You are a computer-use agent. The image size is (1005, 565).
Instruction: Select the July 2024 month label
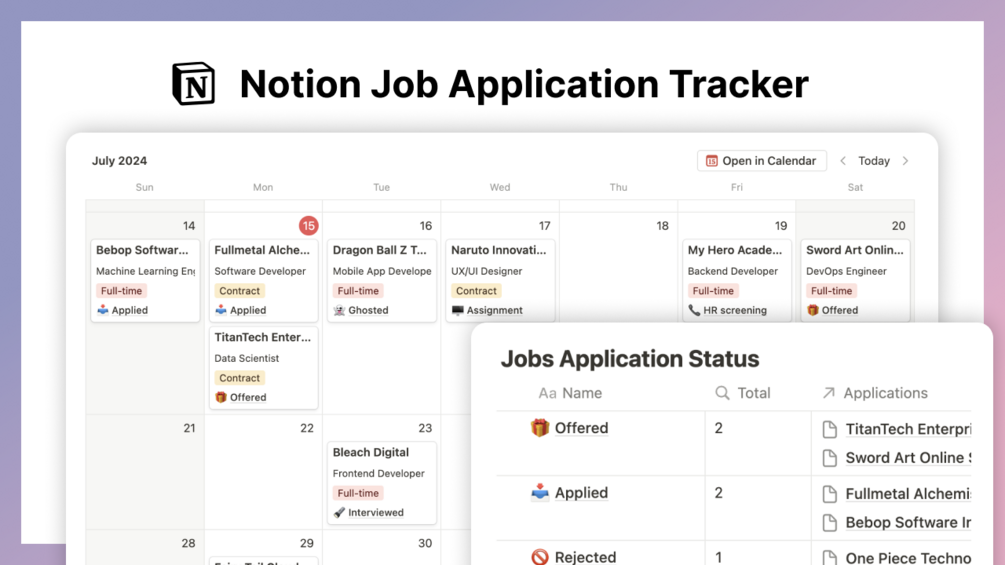[119, 161]
